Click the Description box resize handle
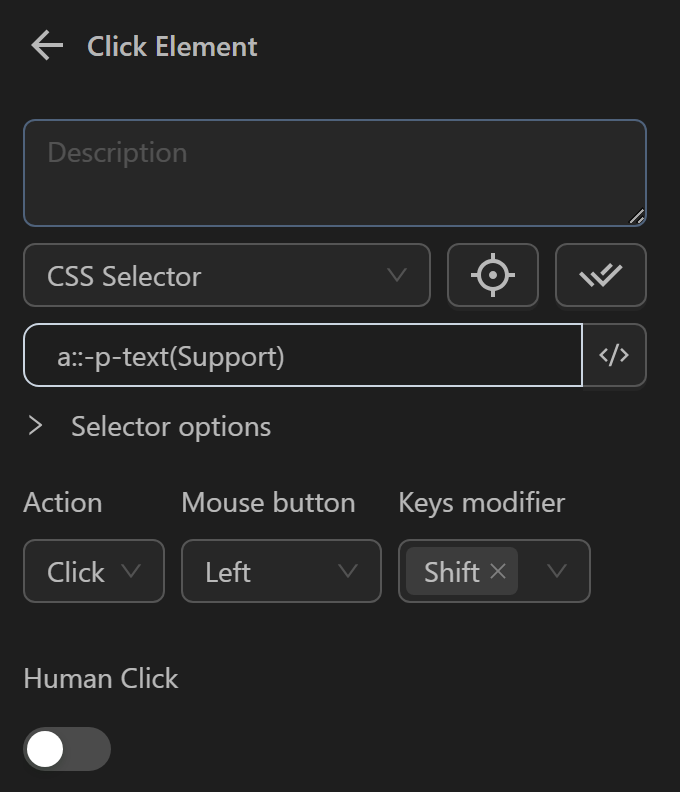 637,216
